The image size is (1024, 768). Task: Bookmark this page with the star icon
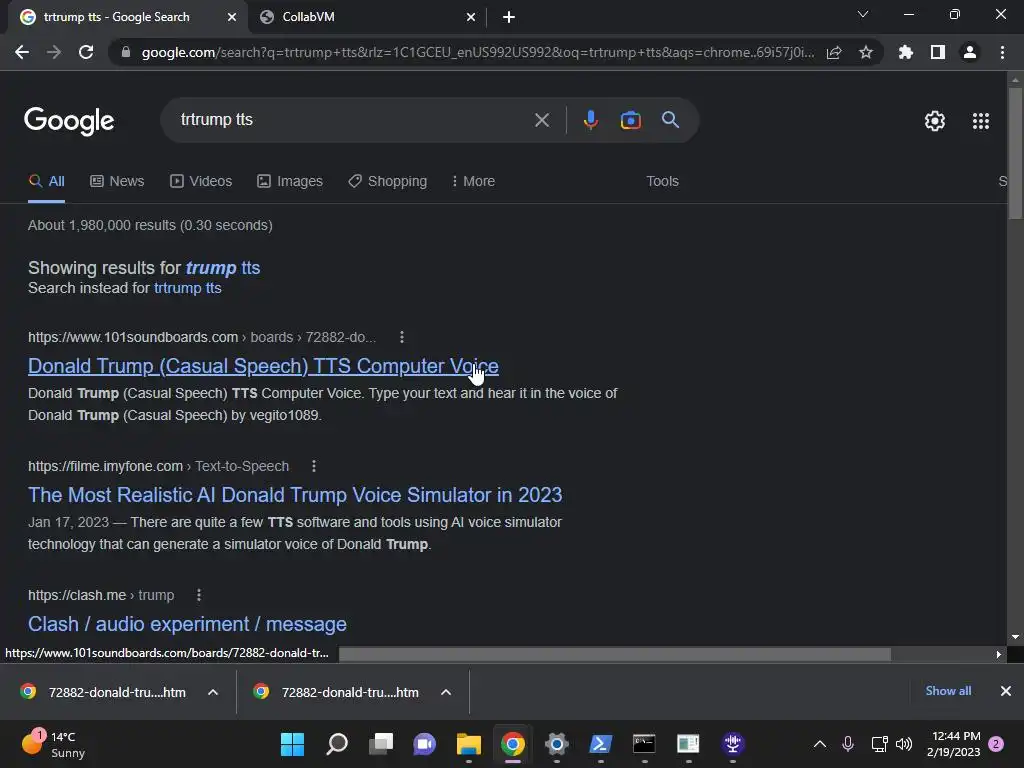click(866, 52)
